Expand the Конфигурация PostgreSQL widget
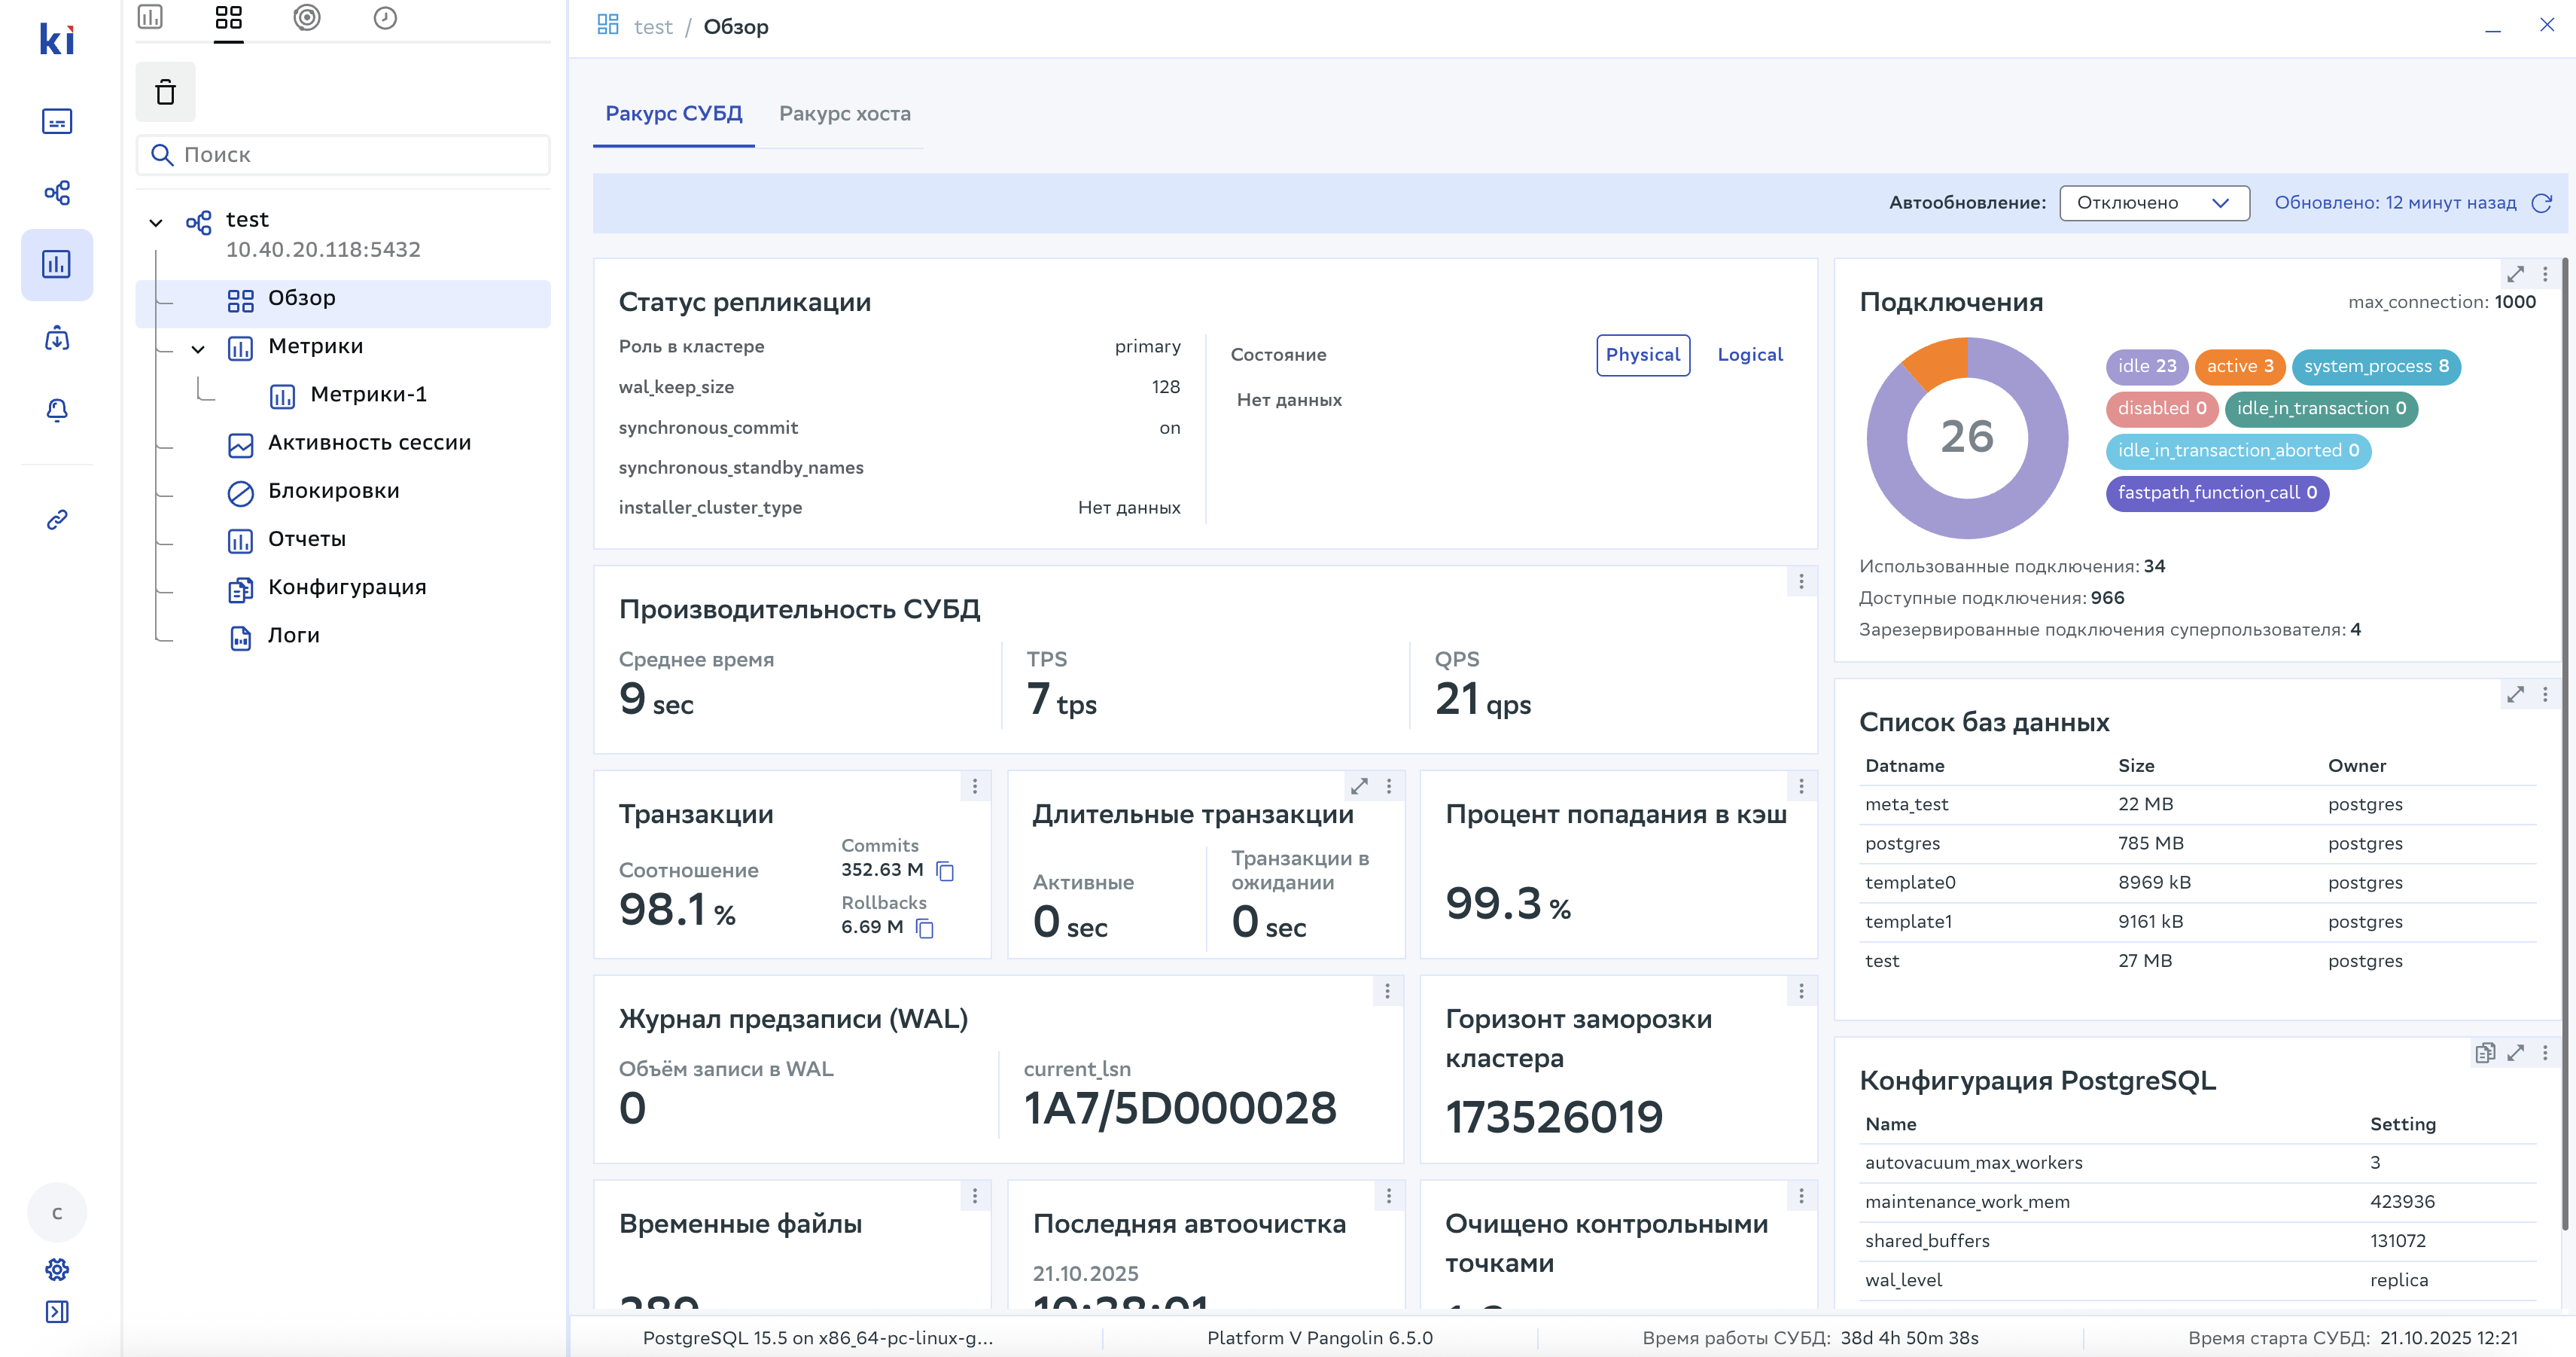2576x1357 pixels. point(2515,1052)
